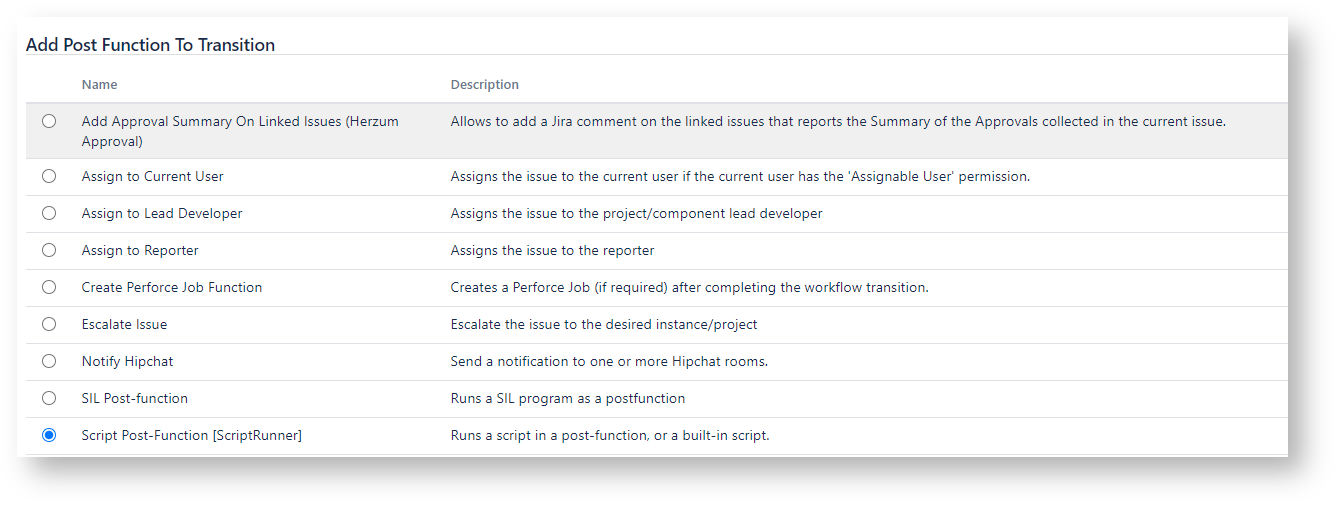Click the selected Script Post-Function radio button
The image size is (1336, 505).
[x=49, y=435]
